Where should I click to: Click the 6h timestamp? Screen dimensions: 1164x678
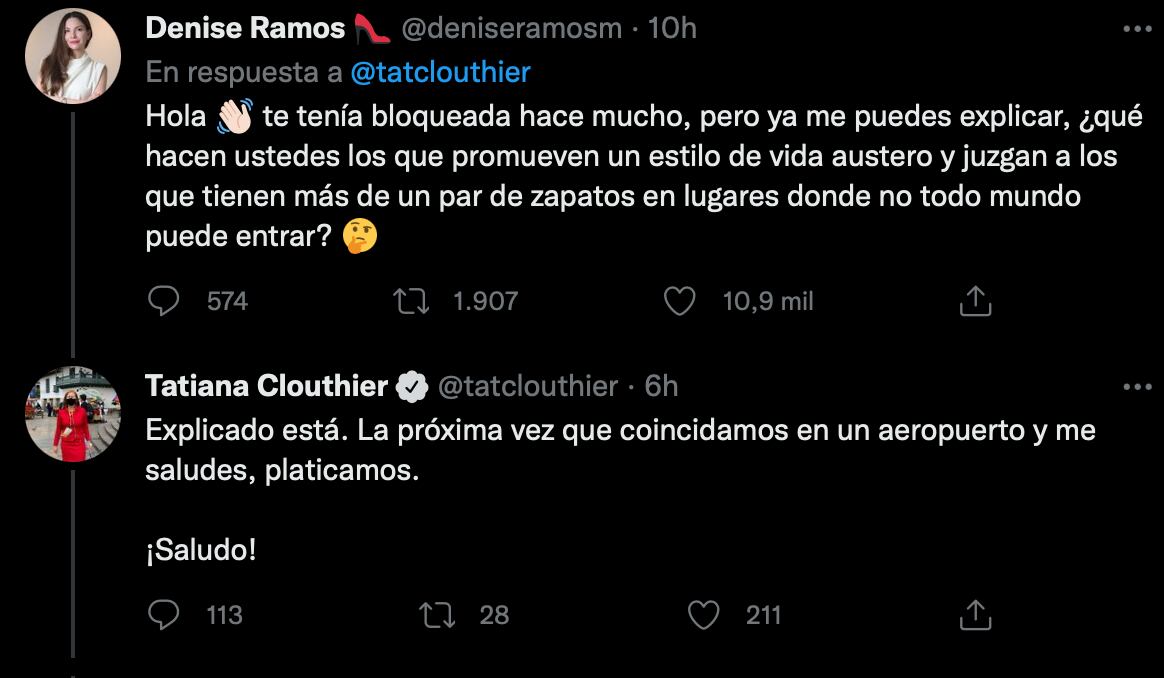[x=661, y=386]
